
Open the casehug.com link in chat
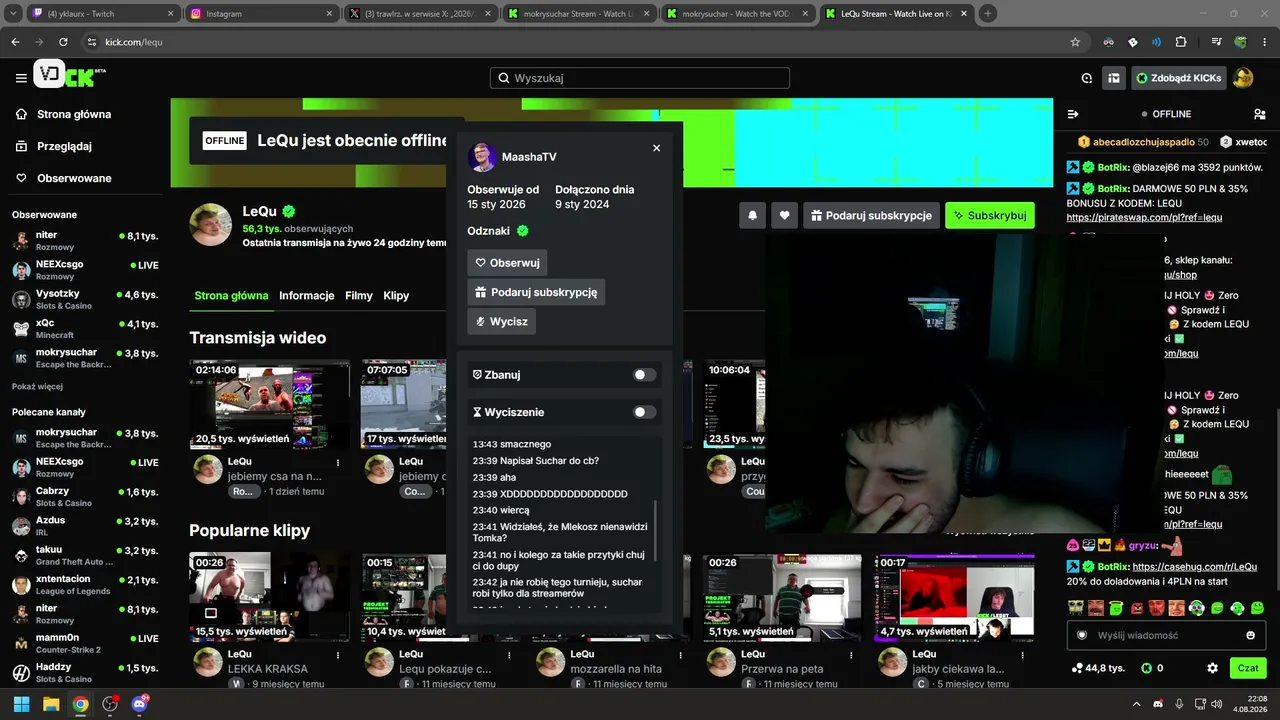pos(1195,567)
